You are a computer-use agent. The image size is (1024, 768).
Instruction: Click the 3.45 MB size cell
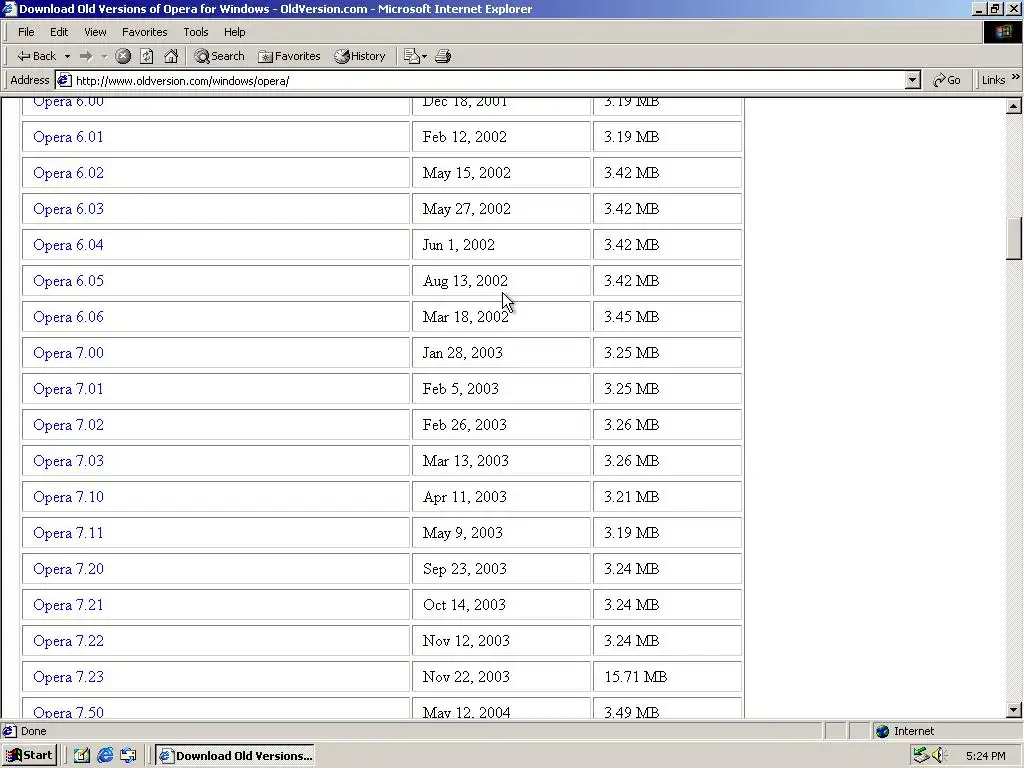click(667, 317)
